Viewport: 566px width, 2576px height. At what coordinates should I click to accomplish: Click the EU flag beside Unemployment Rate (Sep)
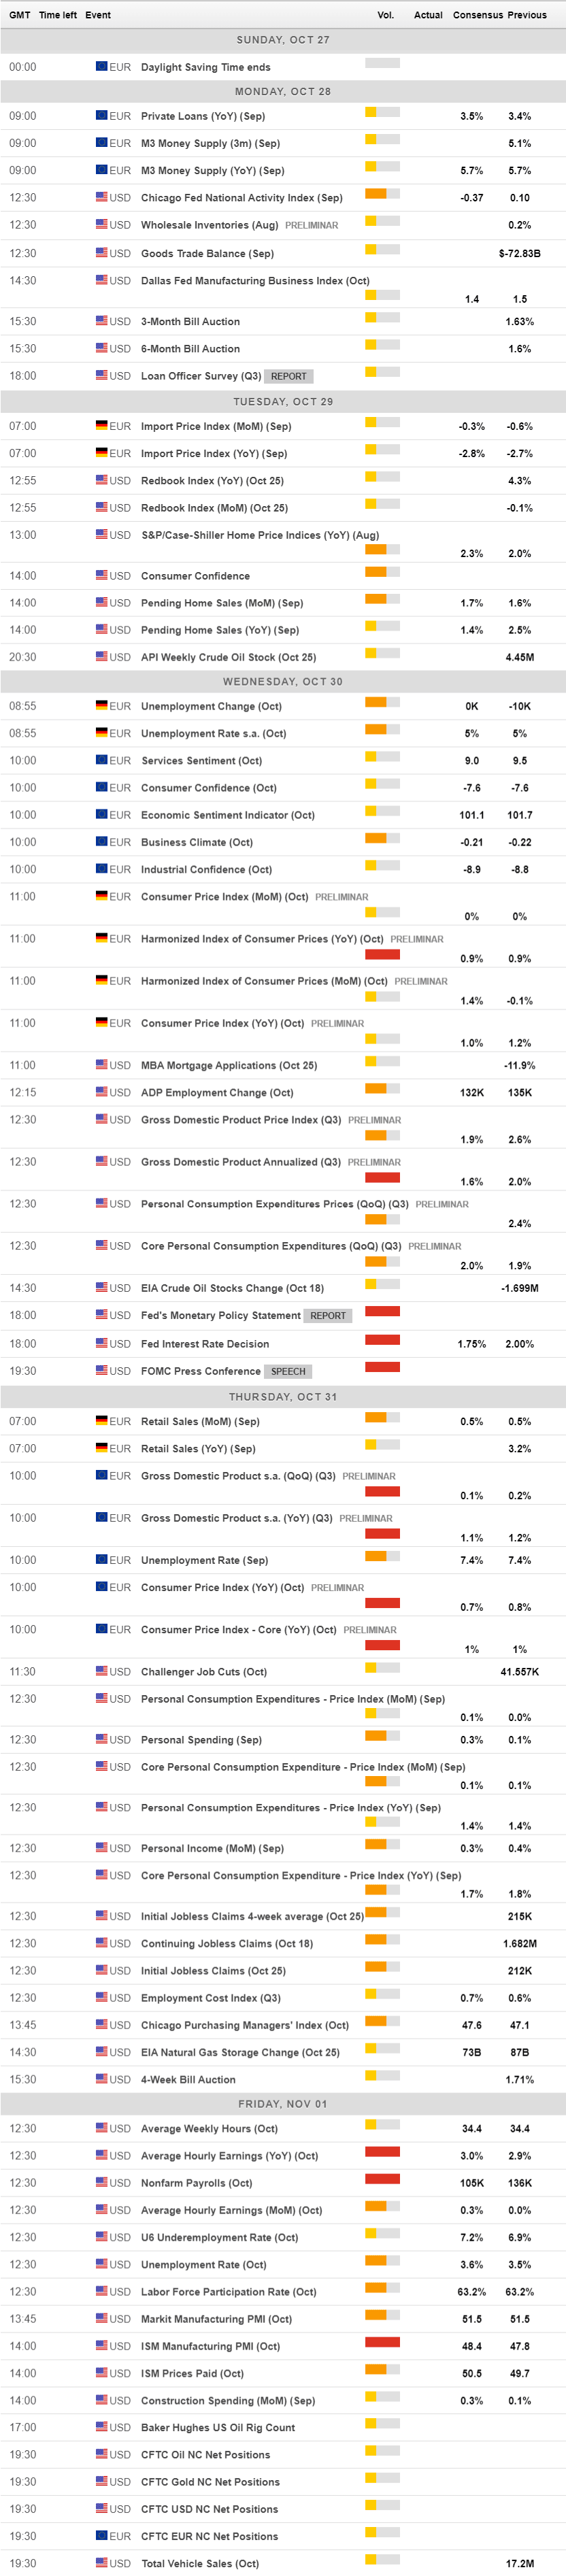tap(101, 1560)
